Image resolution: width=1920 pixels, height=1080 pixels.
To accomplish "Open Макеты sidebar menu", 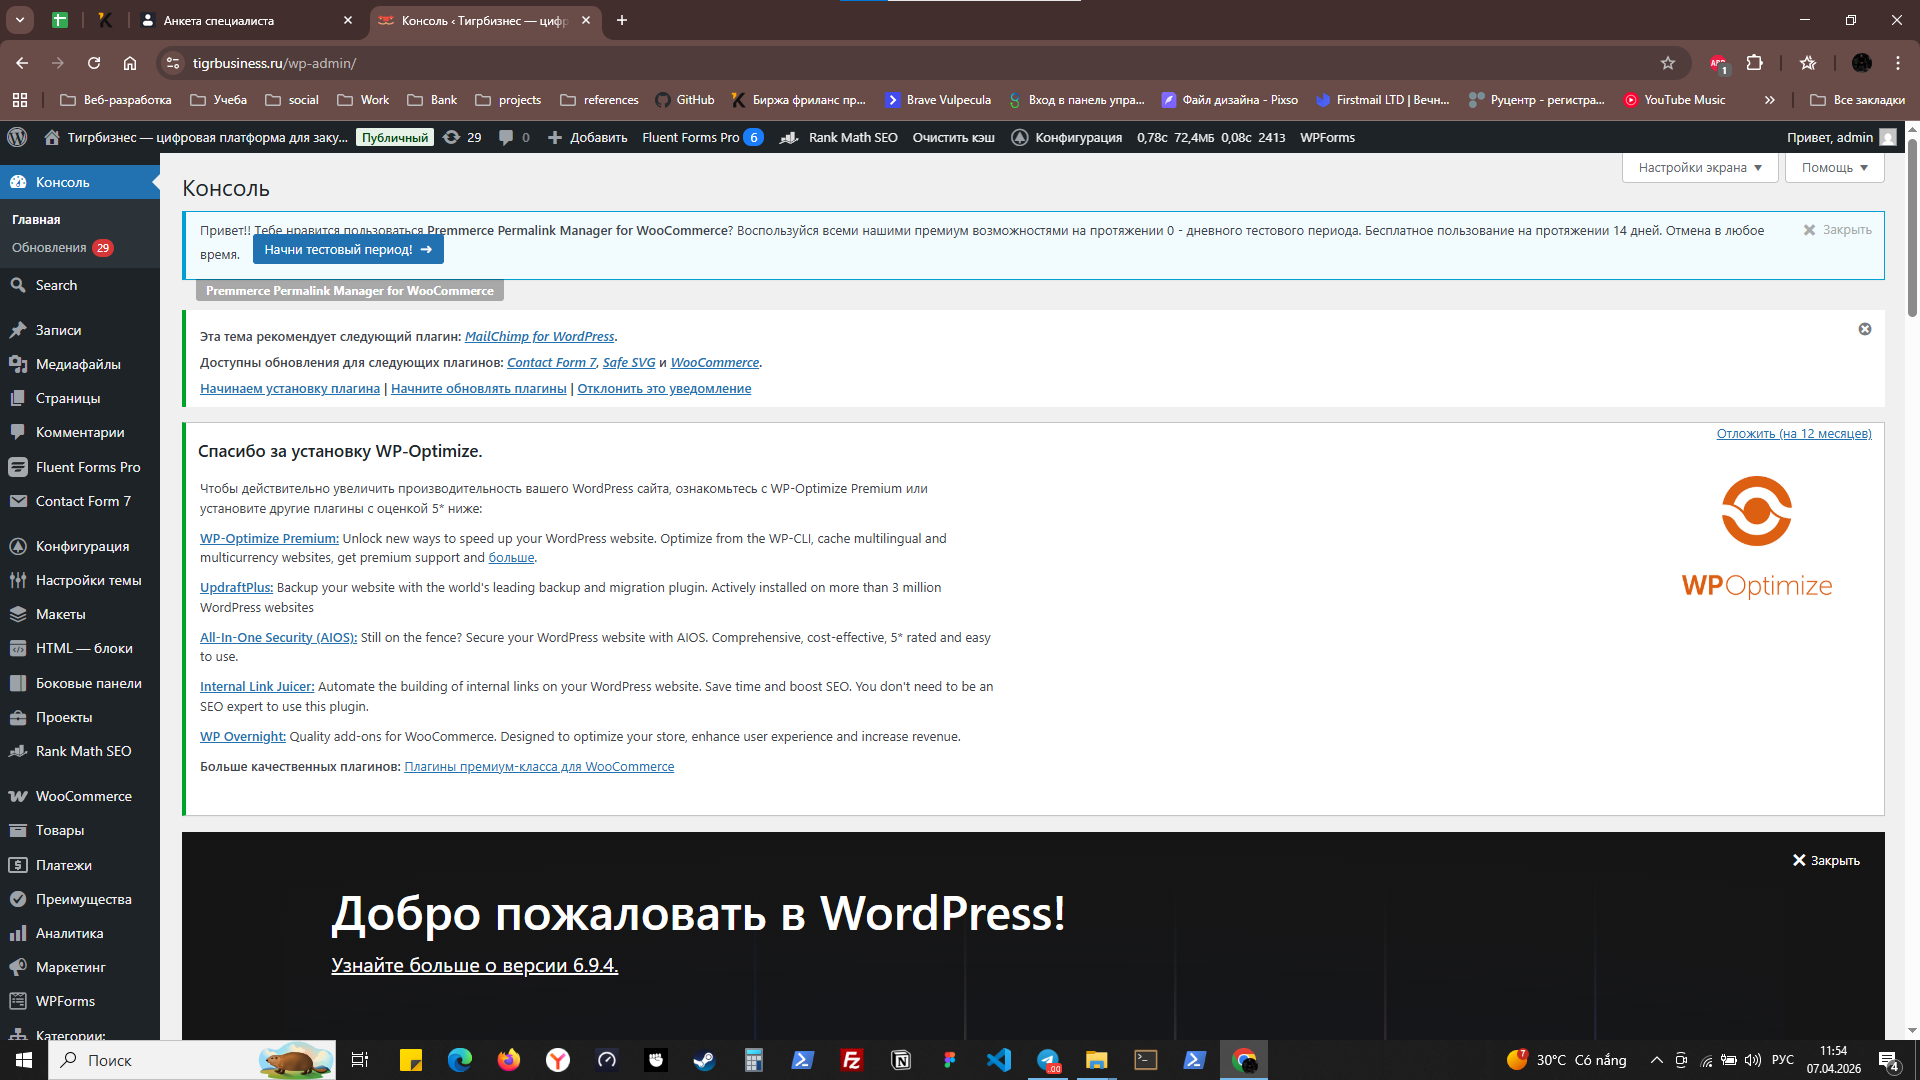I will (x=80, y=614).
